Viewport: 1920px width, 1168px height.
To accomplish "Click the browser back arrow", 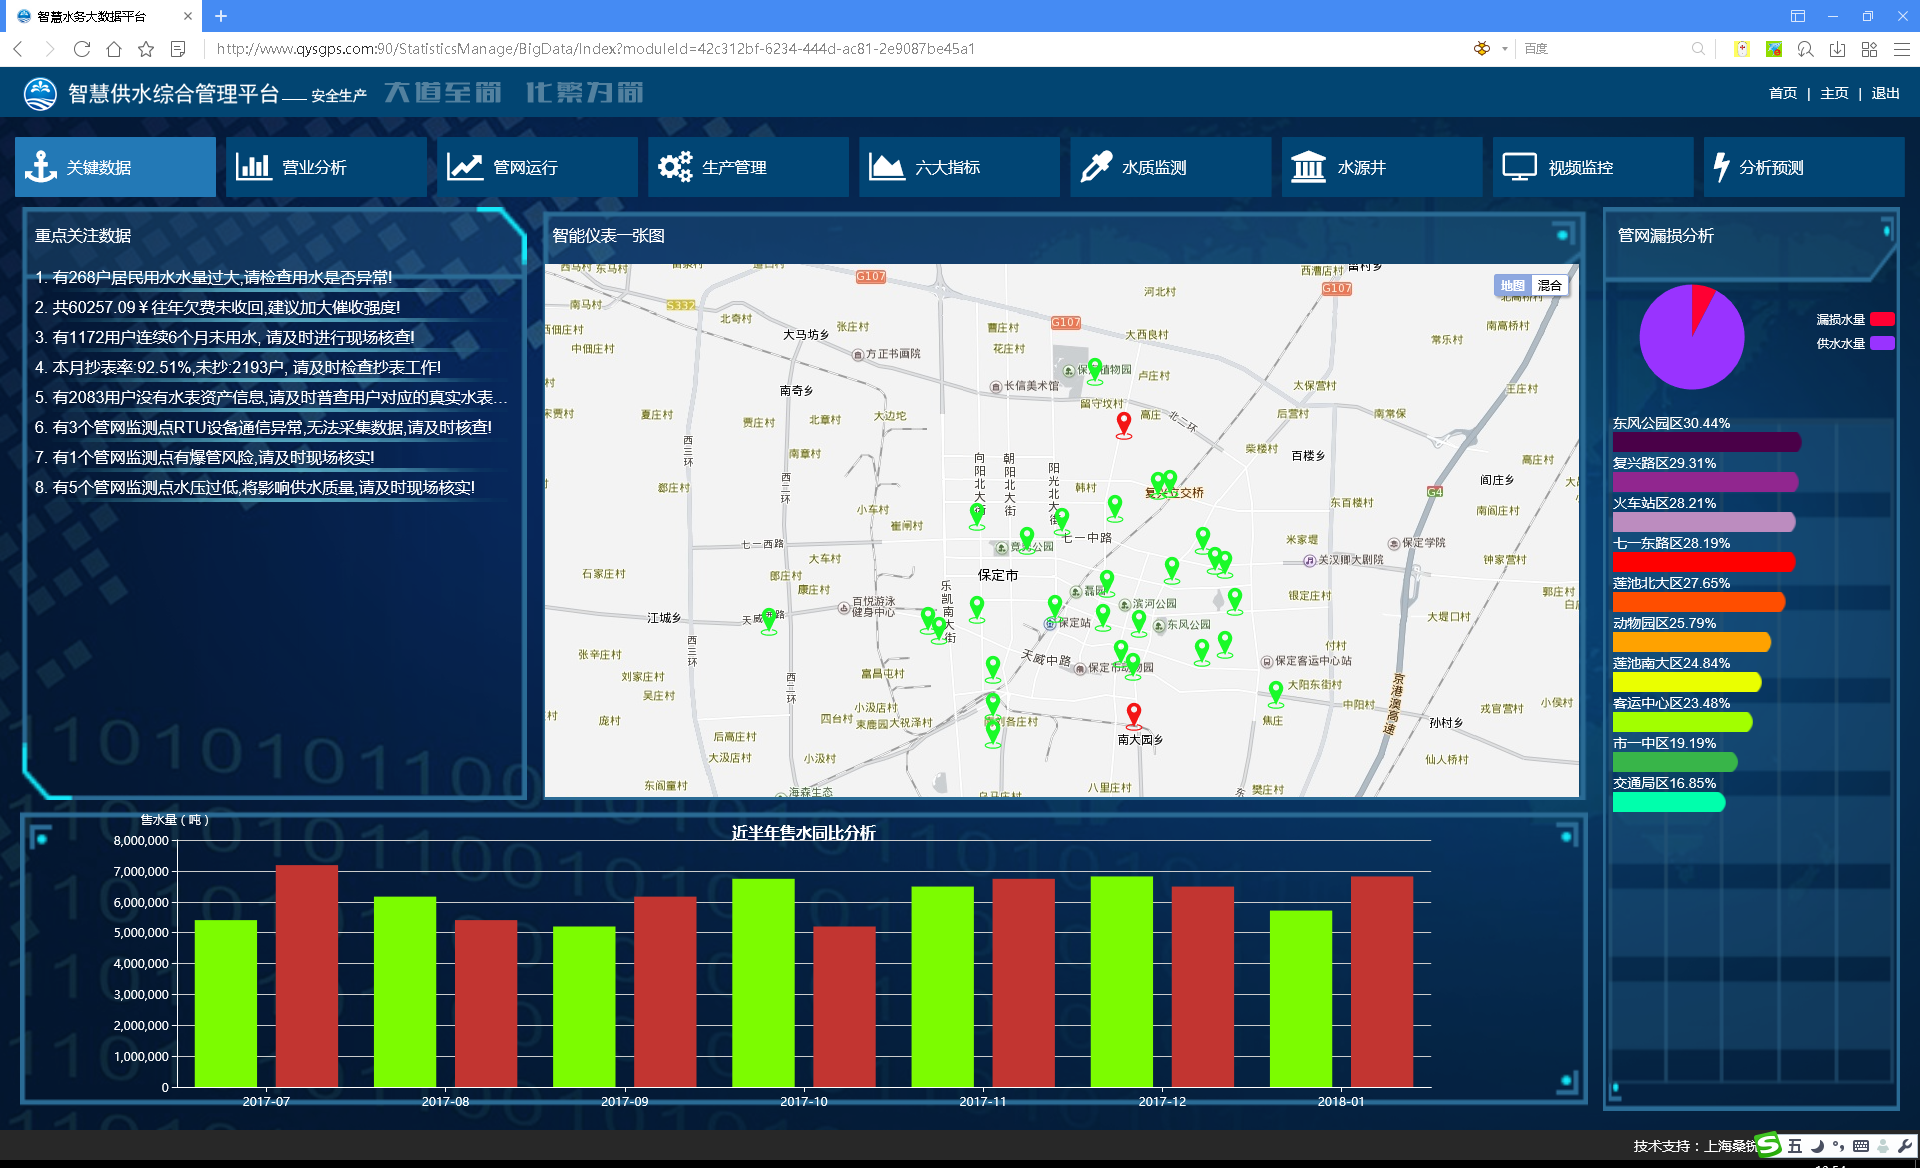I will point(18,49).
